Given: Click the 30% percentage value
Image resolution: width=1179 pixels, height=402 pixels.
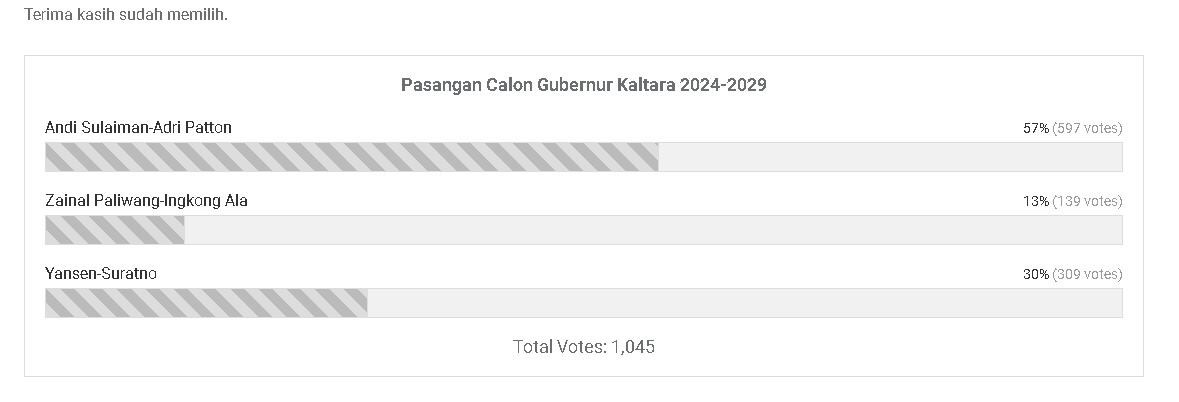Looking at the screenshot, I should [1035, 274].
